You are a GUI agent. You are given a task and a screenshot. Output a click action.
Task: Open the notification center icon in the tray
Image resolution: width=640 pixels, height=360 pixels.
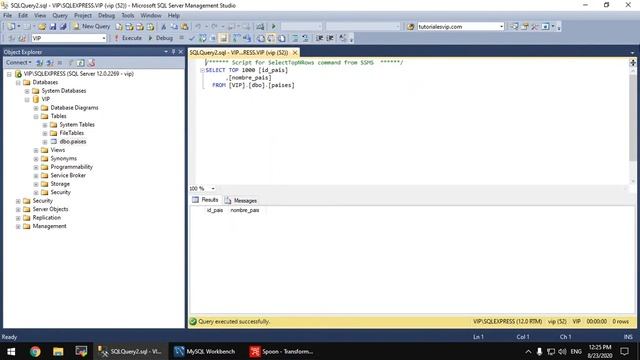click(x=624, y=351)
